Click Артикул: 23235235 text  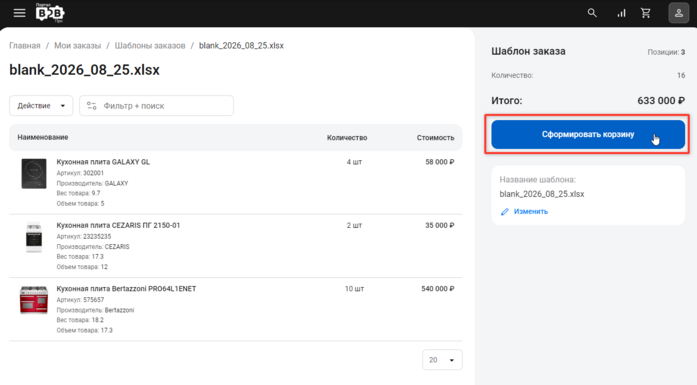84,237
